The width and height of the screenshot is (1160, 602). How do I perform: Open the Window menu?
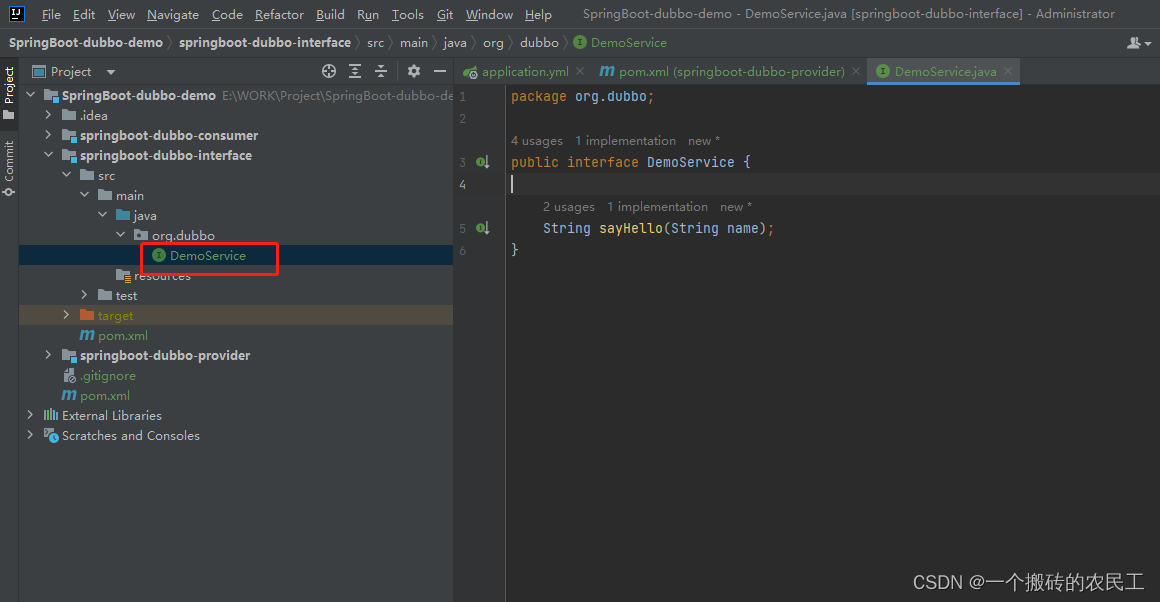tap(489, 14)
